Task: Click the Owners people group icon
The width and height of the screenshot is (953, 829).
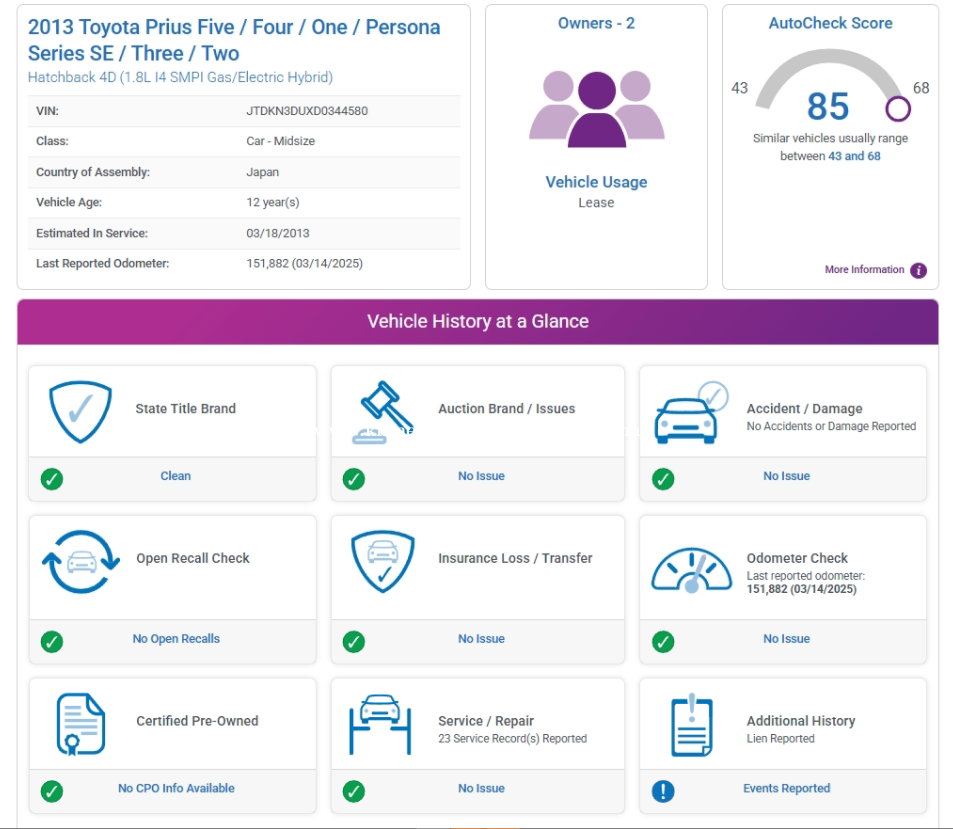Action: click(x=597, y=109)
